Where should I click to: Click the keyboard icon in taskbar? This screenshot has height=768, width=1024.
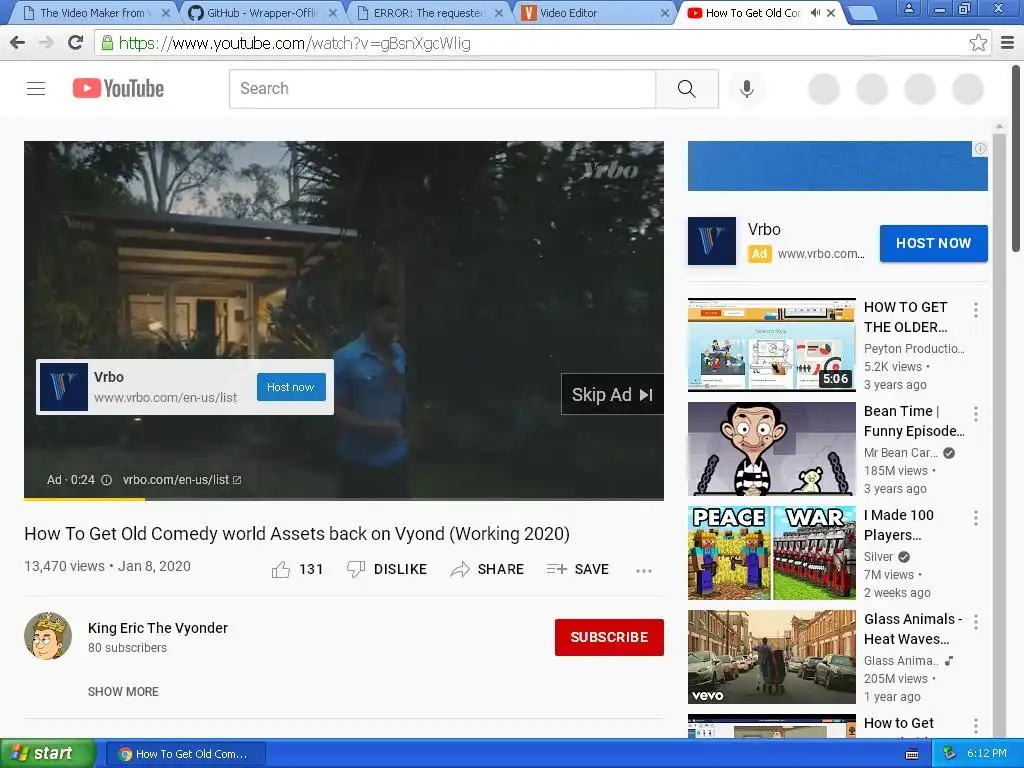pyautogui.click(x=912, y=754)
